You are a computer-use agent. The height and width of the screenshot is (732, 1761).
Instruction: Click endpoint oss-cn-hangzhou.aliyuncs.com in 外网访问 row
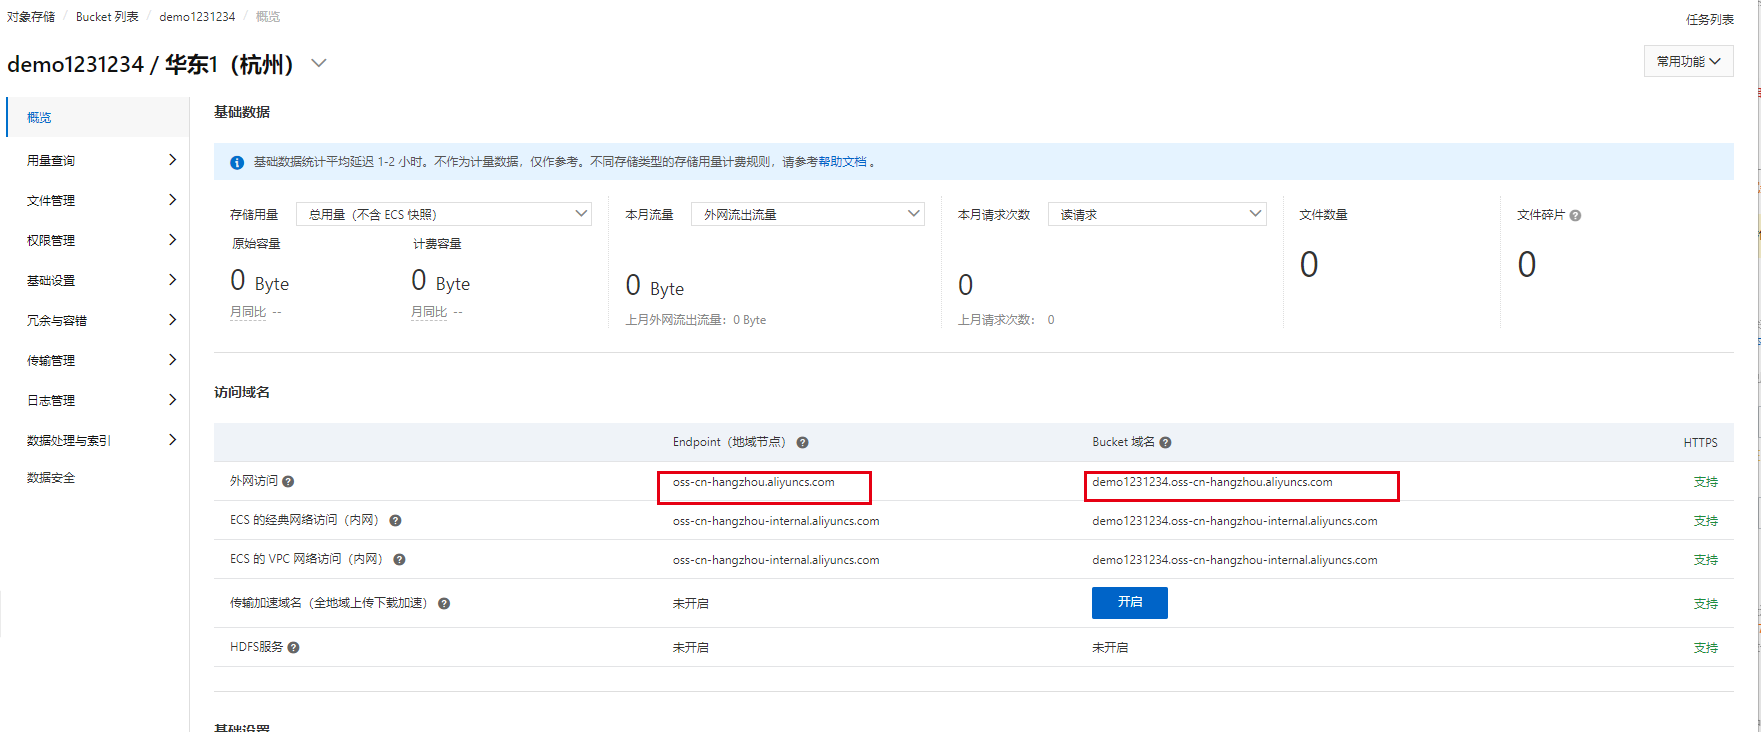tap(754, 482)
